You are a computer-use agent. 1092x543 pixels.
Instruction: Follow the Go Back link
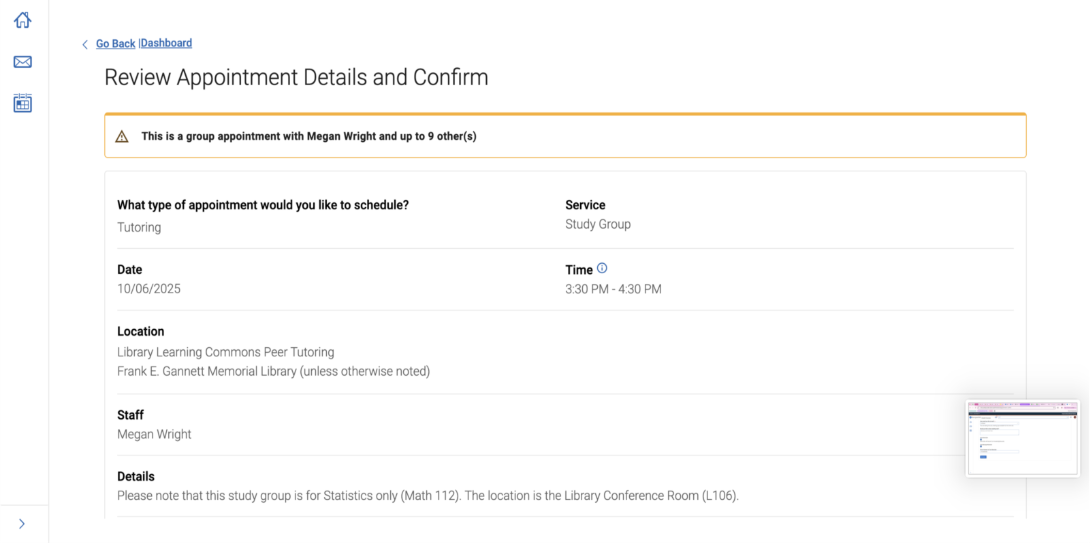click(x=115, y=44)
